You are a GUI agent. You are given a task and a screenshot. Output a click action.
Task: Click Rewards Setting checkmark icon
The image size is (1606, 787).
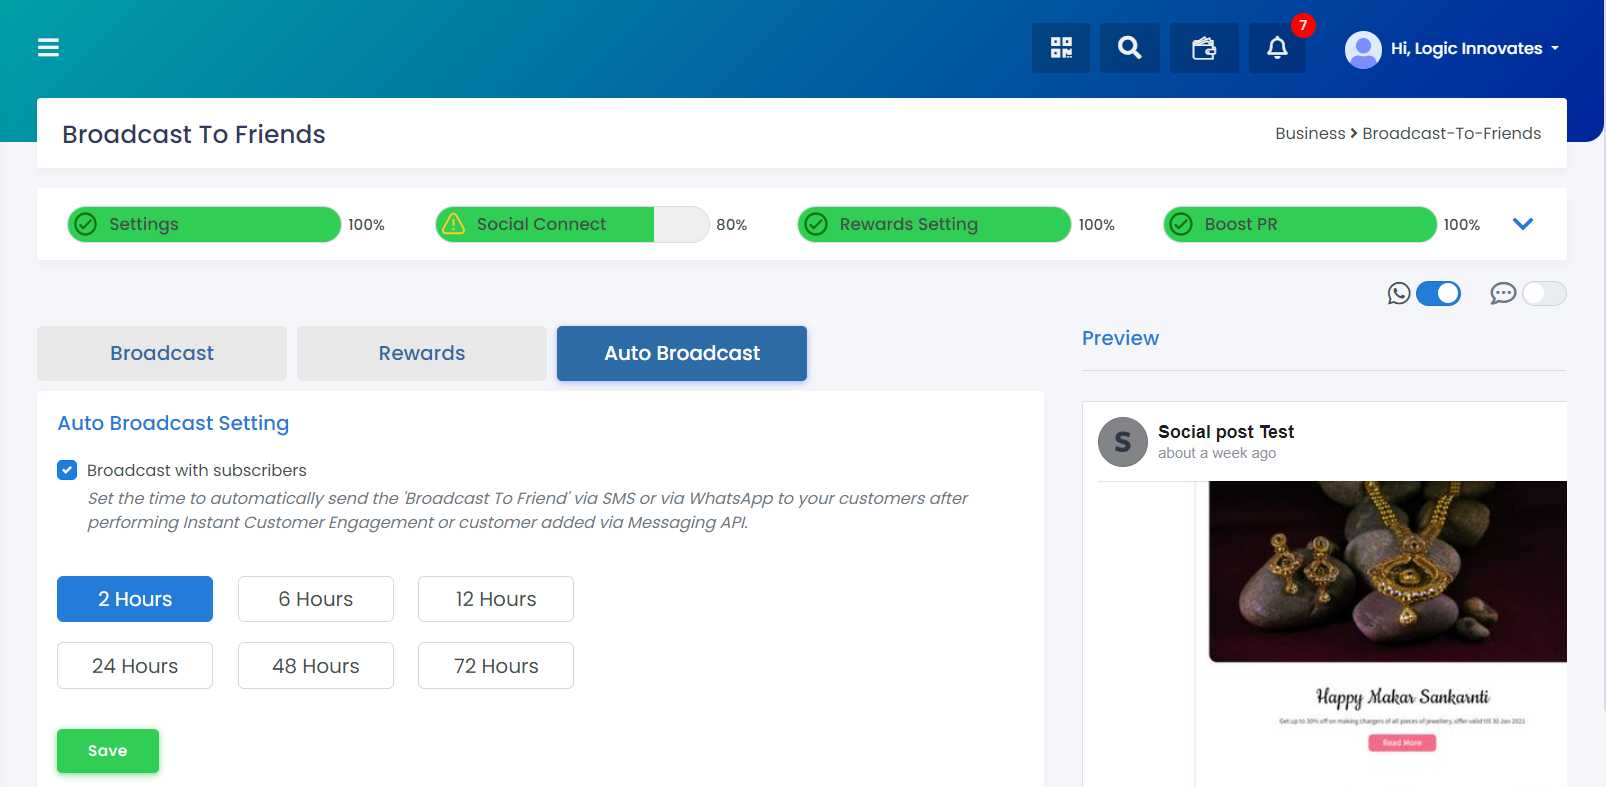coord(816,224)
